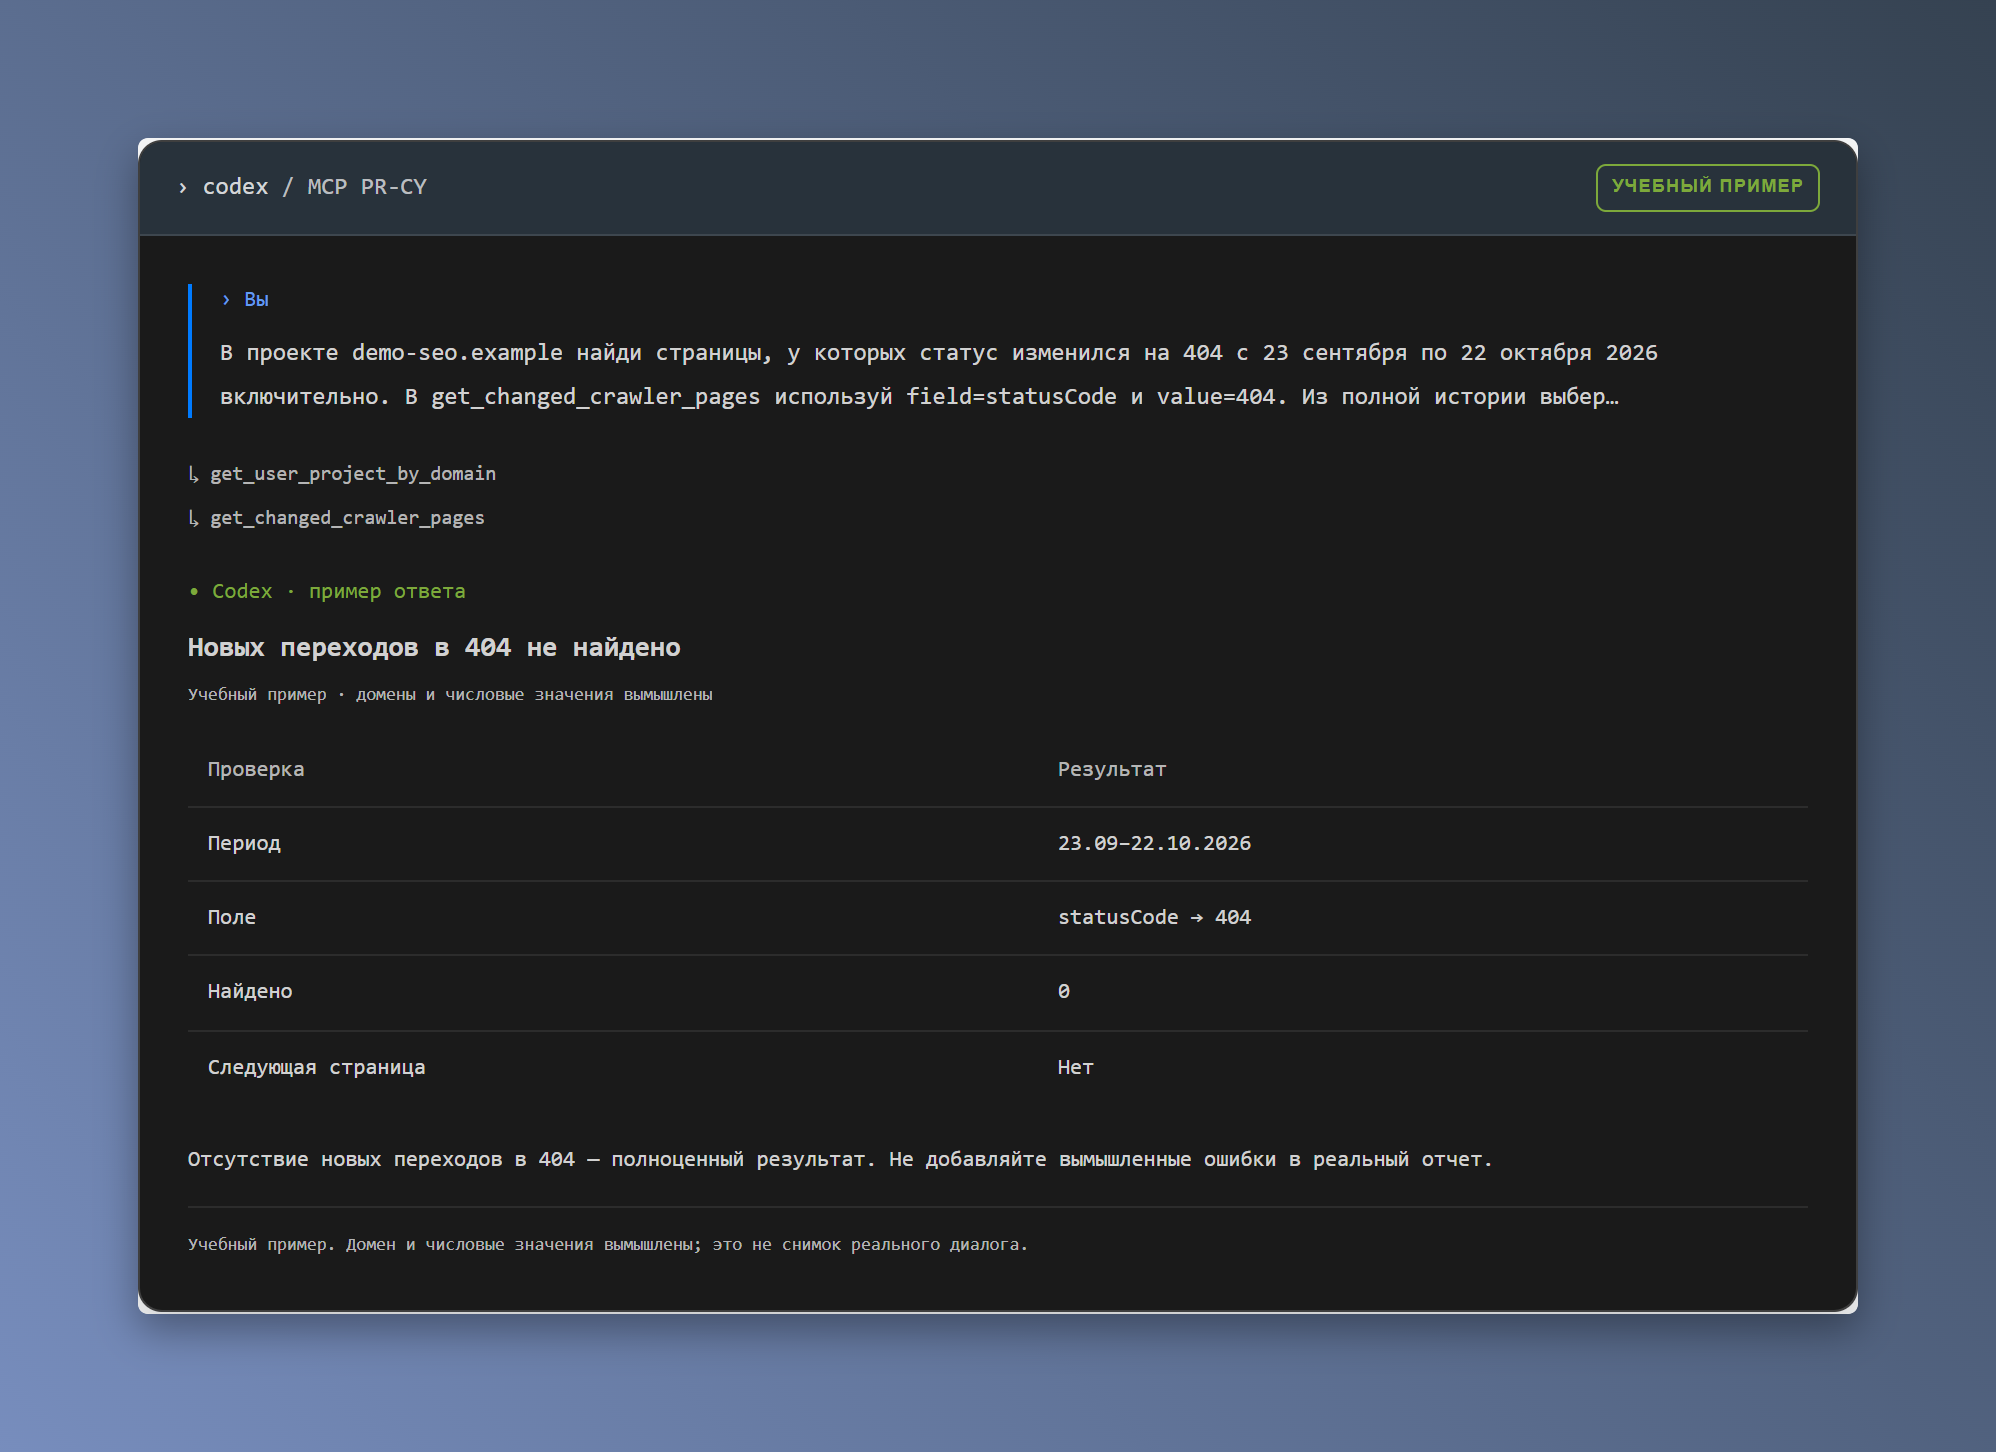Click the 'Результат' column header
Image resolution: width=1996 pixels, height=1452 pixels.
(1112, 769)
